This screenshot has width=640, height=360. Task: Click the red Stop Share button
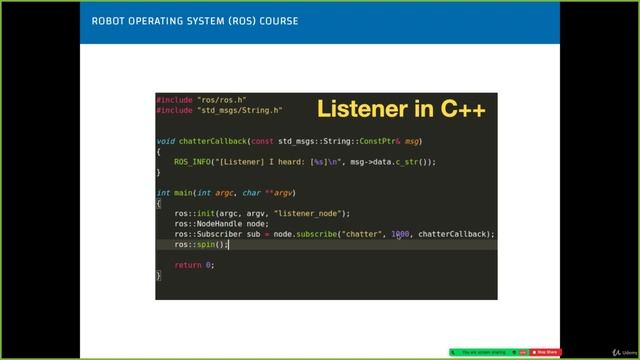545,352
